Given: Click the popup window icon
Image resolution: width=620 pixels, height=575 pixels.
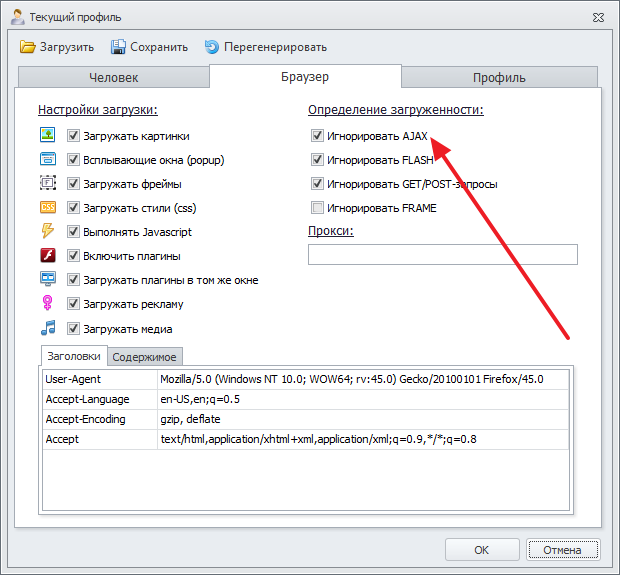Looking at the screenshot, I should [48, 159].
